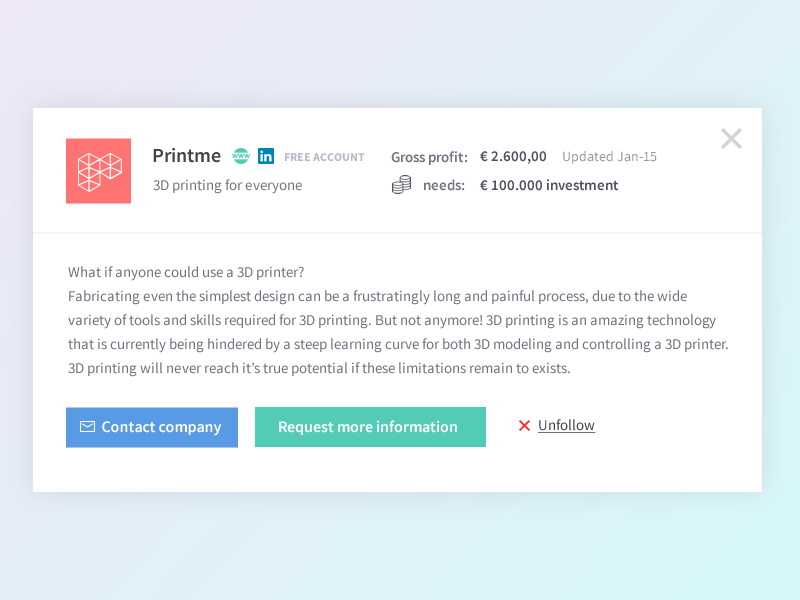This screenshot has width=800, height=600.
Task: Click the FREE ACCOUNT status label
Action: [324, 157]
